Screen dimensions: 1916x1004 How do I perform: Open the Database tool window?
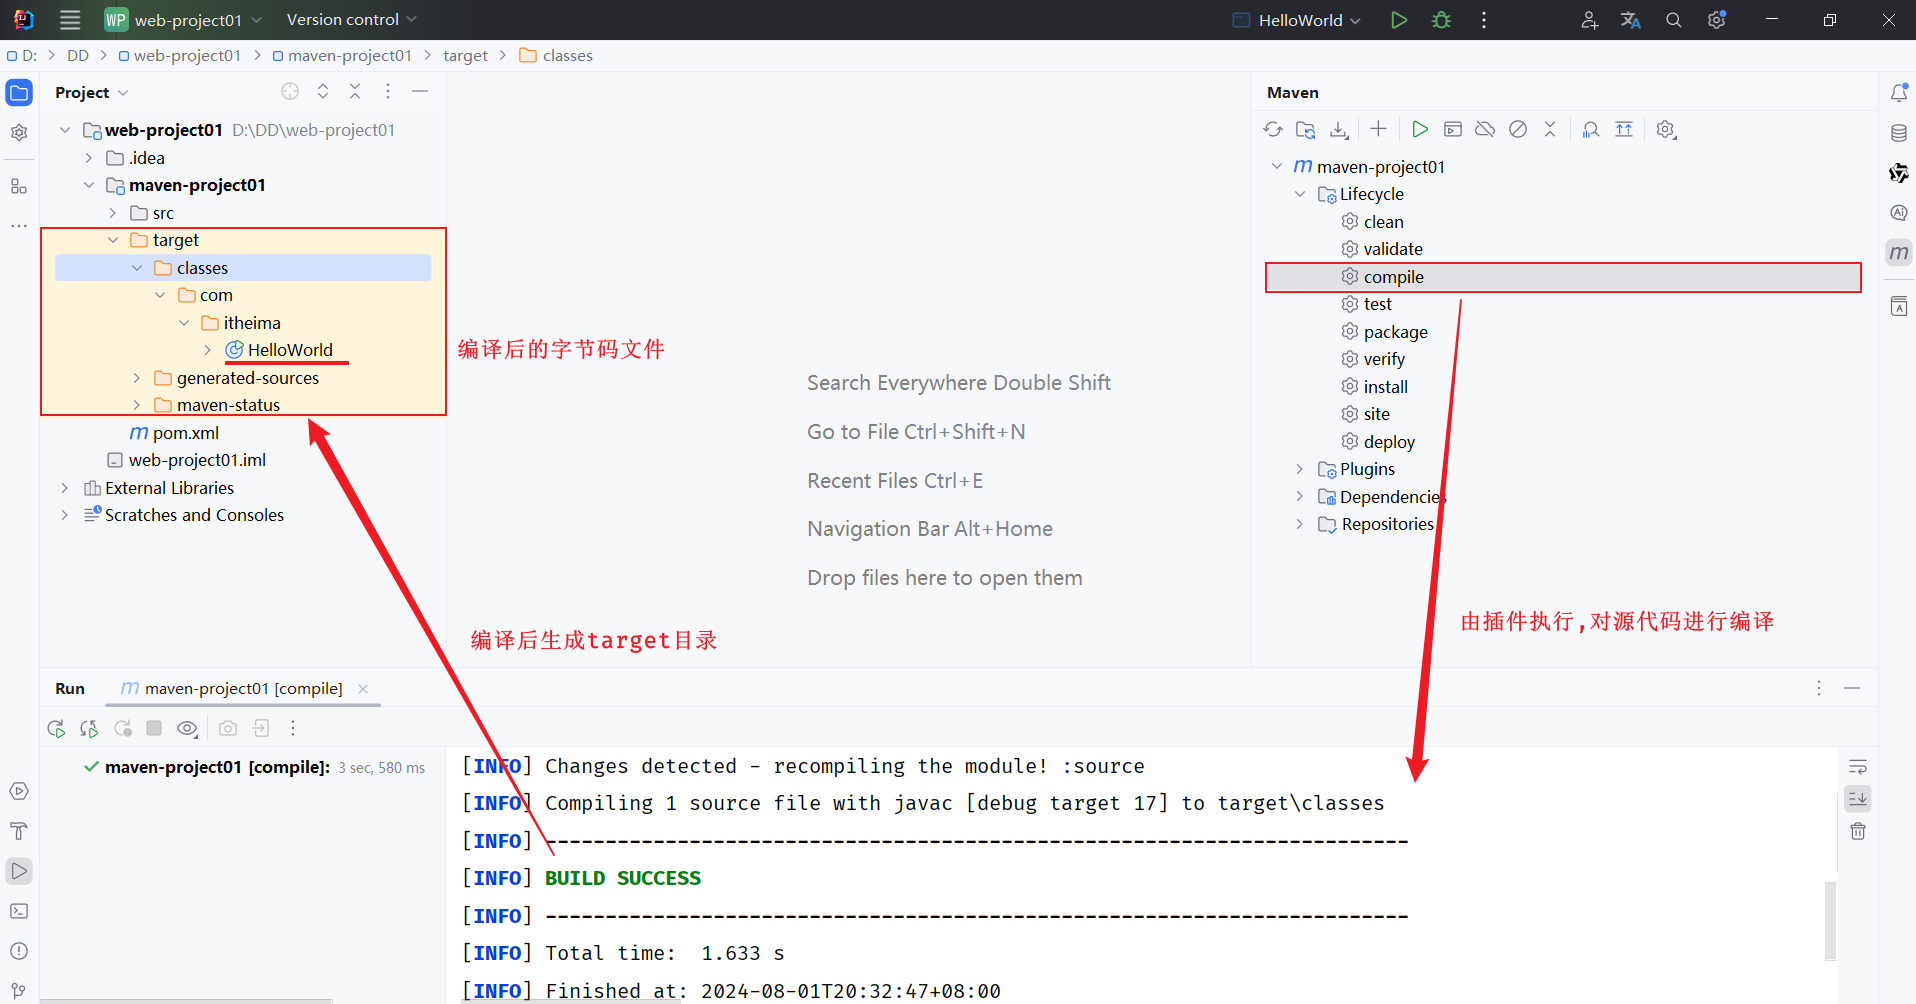pos(1898,132)
